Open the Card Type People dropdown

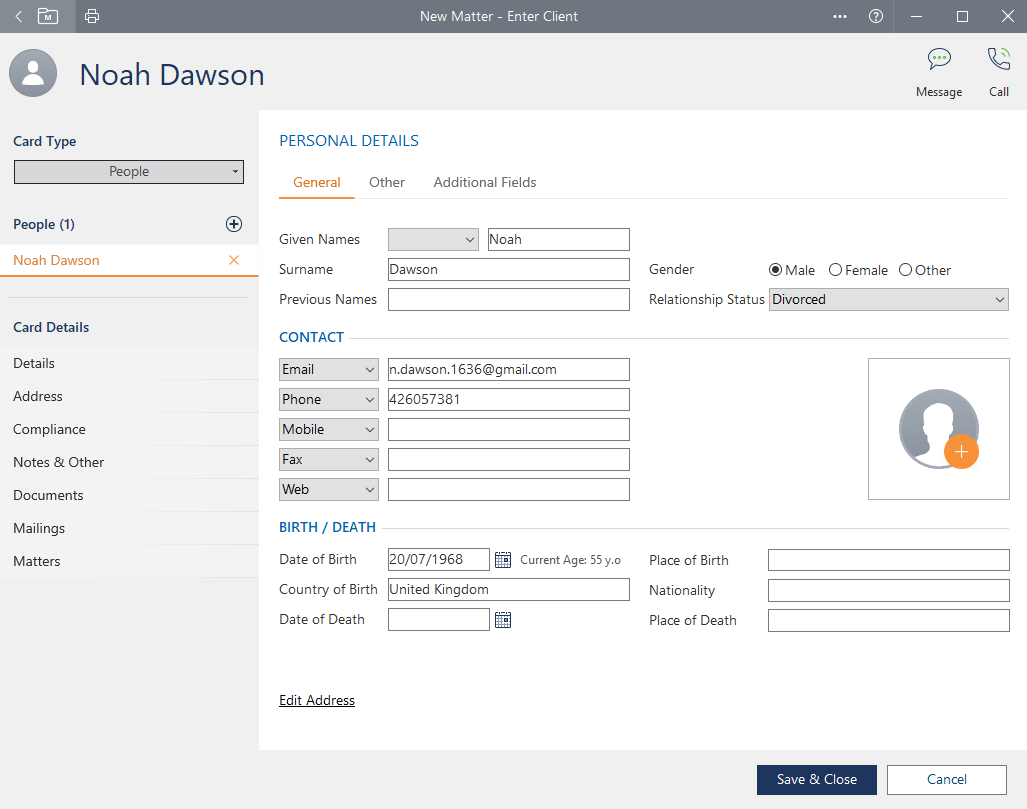128,172
